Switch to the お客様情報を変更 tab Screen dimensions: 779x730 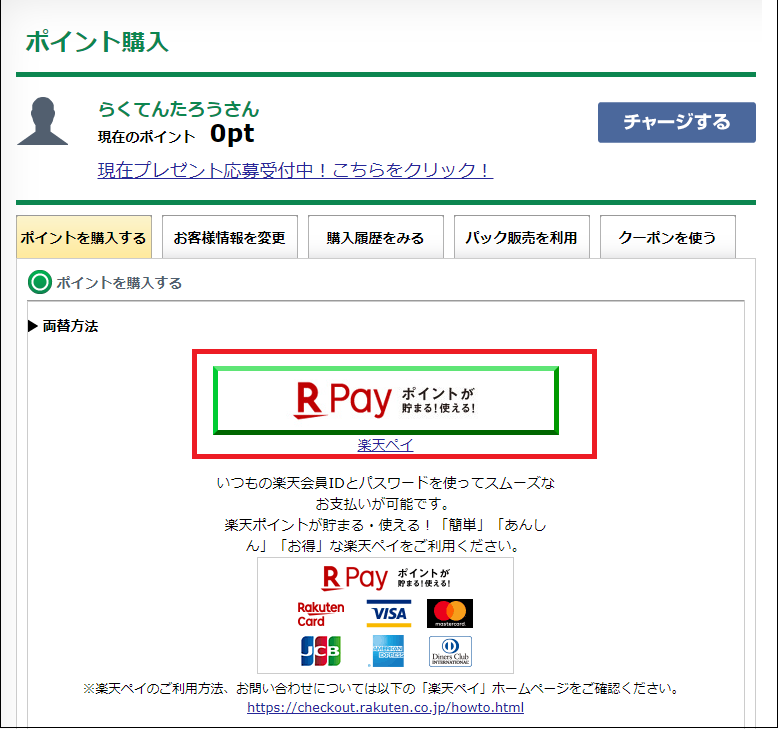[230, 237]
